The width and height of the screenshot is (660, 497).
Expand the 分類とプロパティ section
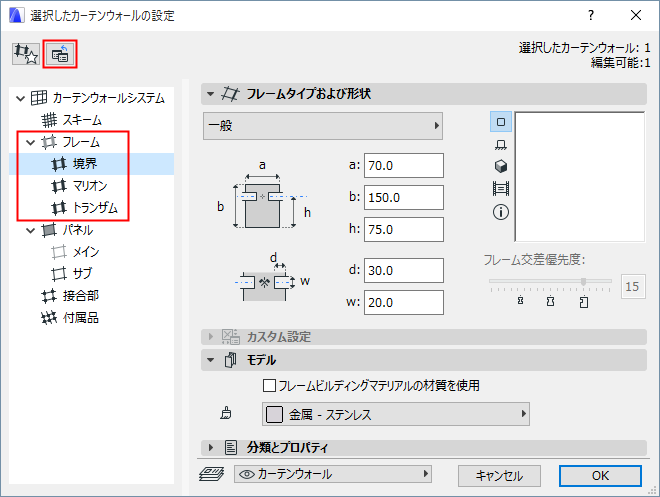click(211, 447)
